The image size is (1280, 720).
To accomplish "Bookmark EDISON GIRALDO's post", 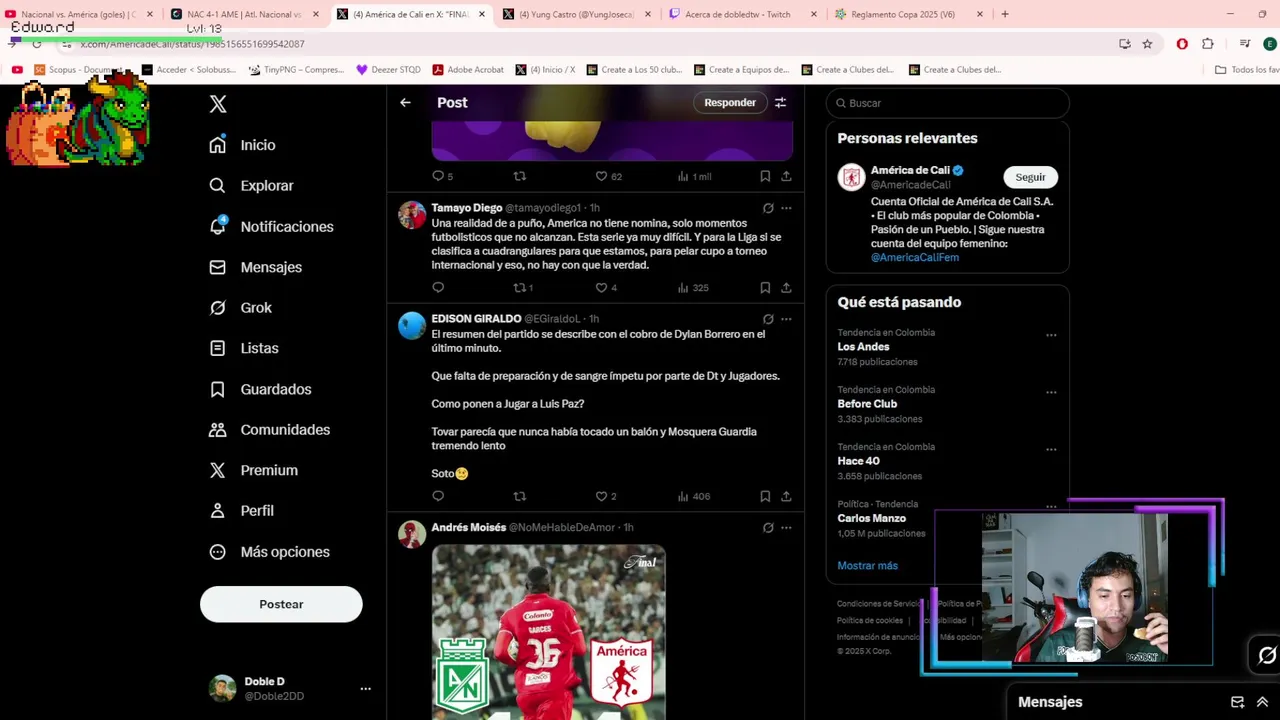I will [765, 496].
